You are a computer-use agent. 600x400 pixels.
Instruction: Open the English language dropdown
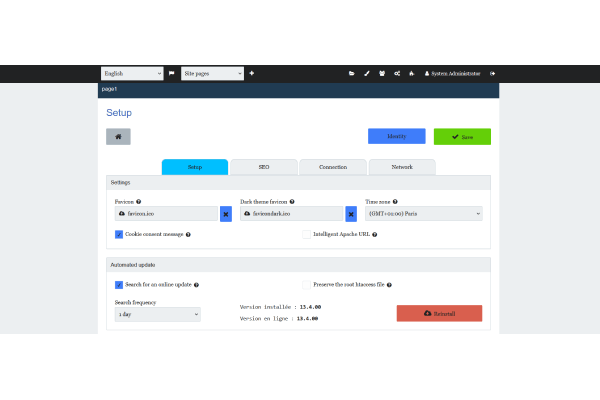coord(132,73)
